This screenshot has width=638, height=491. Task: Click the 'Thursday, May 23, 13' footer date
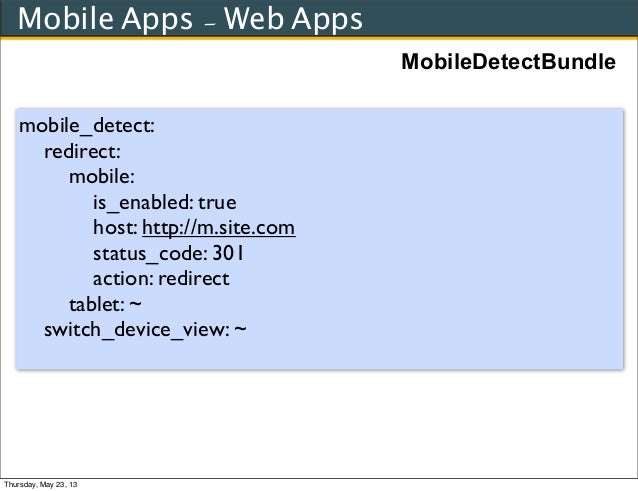coord(40,484)
